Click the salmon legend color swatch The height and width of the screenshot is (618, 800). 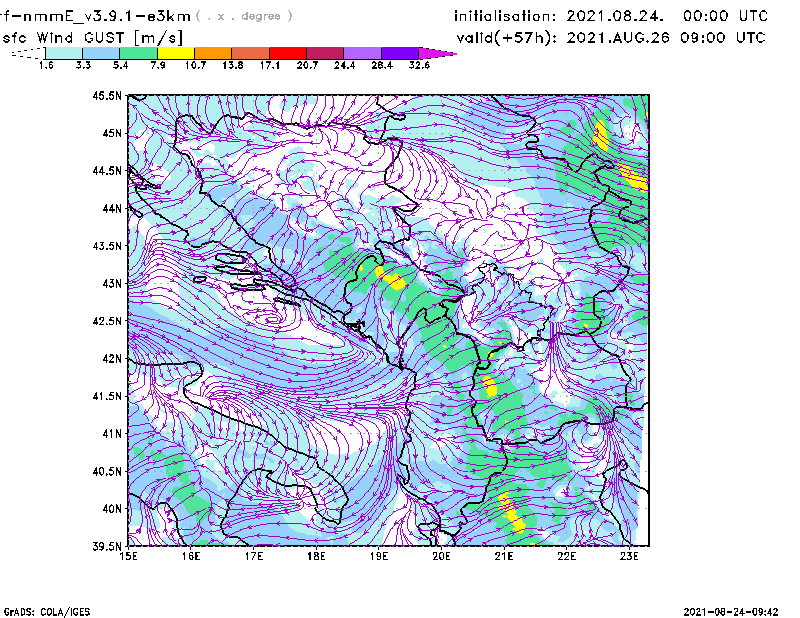point(251,53)
